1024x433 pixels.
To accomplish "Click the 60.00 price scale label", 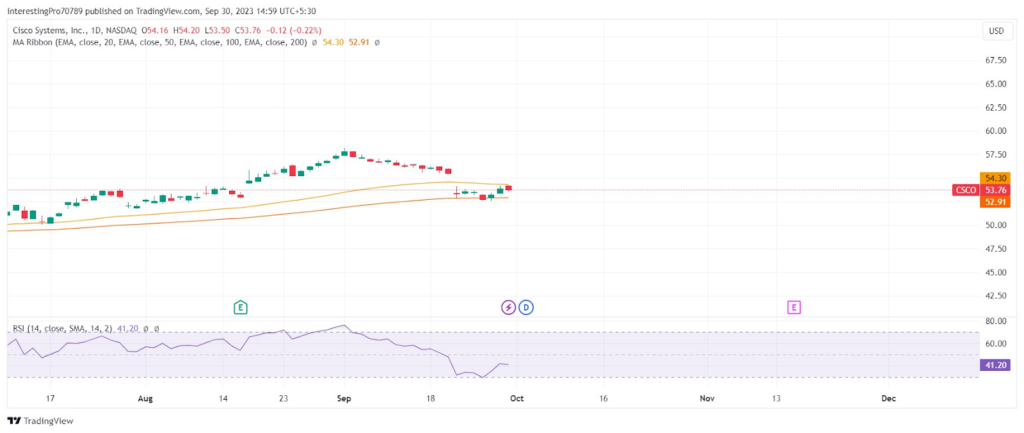I will click(996, 131).
